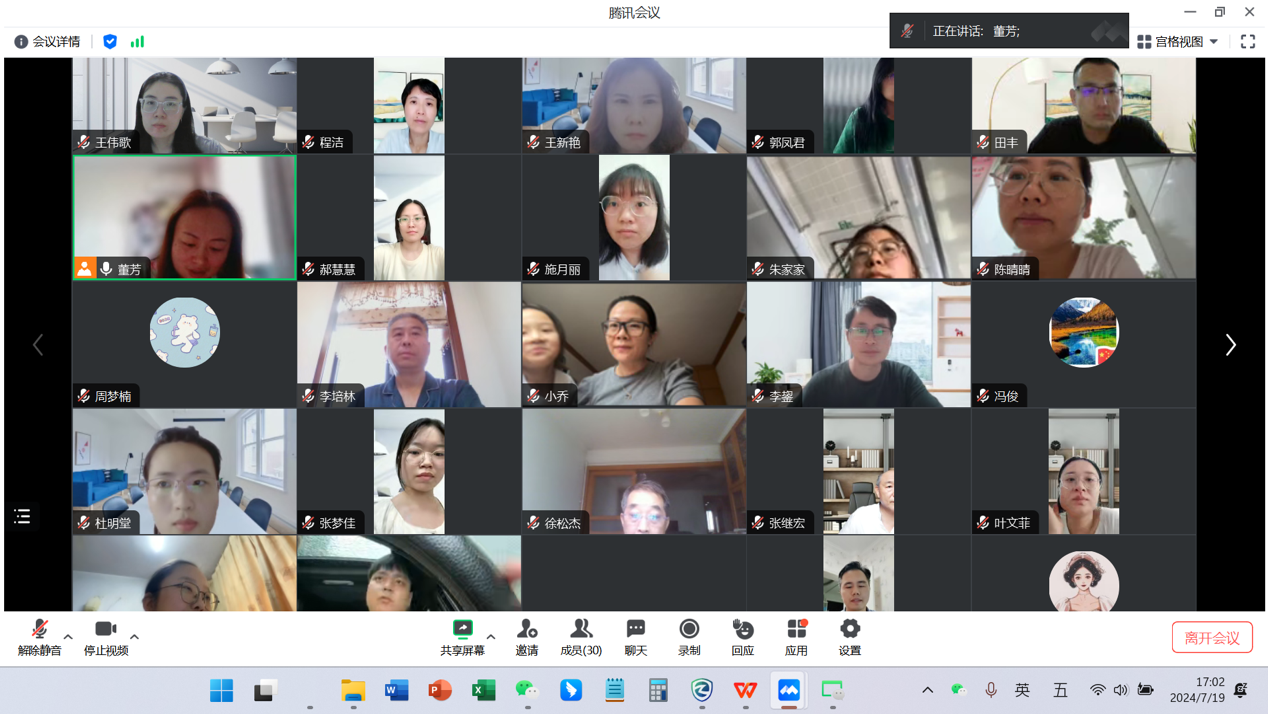Expand audio options arrow beside 解除静音
1268x714 pixels.
tap(68, 636)
